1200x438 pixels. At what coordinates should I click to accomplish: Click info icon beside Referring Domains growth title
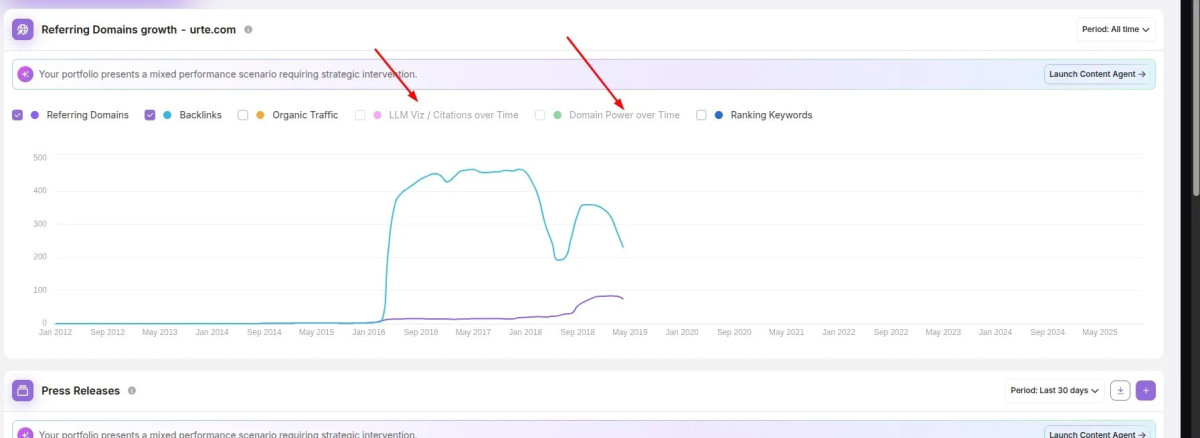tap(248, 30)
